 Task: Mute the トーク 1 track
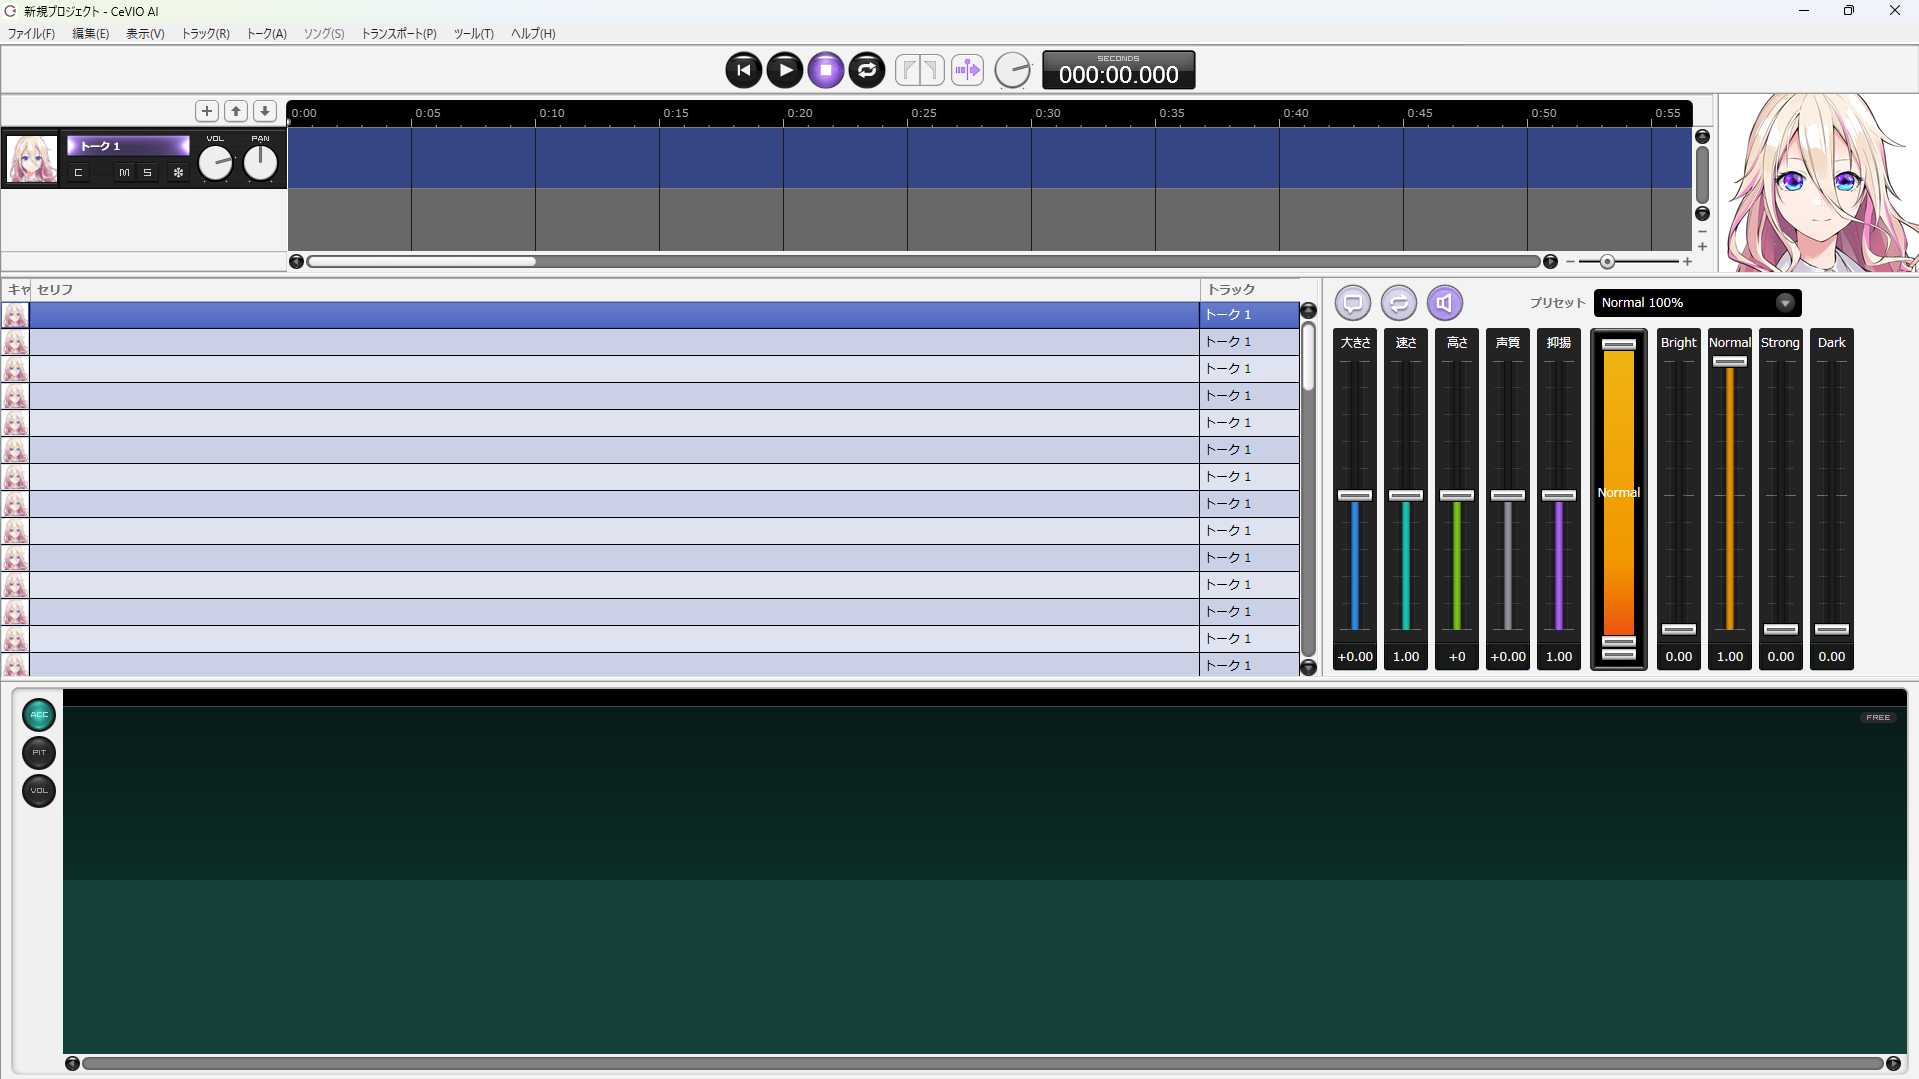tap(124, 173)
